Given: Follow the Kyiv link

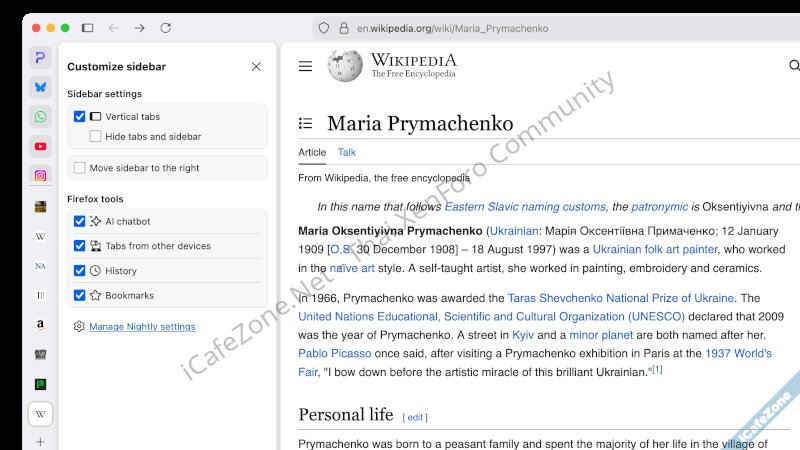Looking at the screenshot, I should point(523,335).
